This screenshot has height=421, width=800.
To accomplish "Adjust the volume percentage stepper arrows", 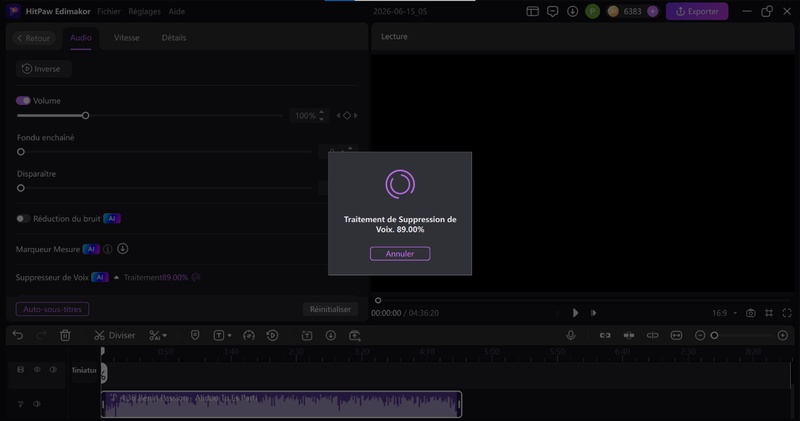I will click(x=321, y=116).
